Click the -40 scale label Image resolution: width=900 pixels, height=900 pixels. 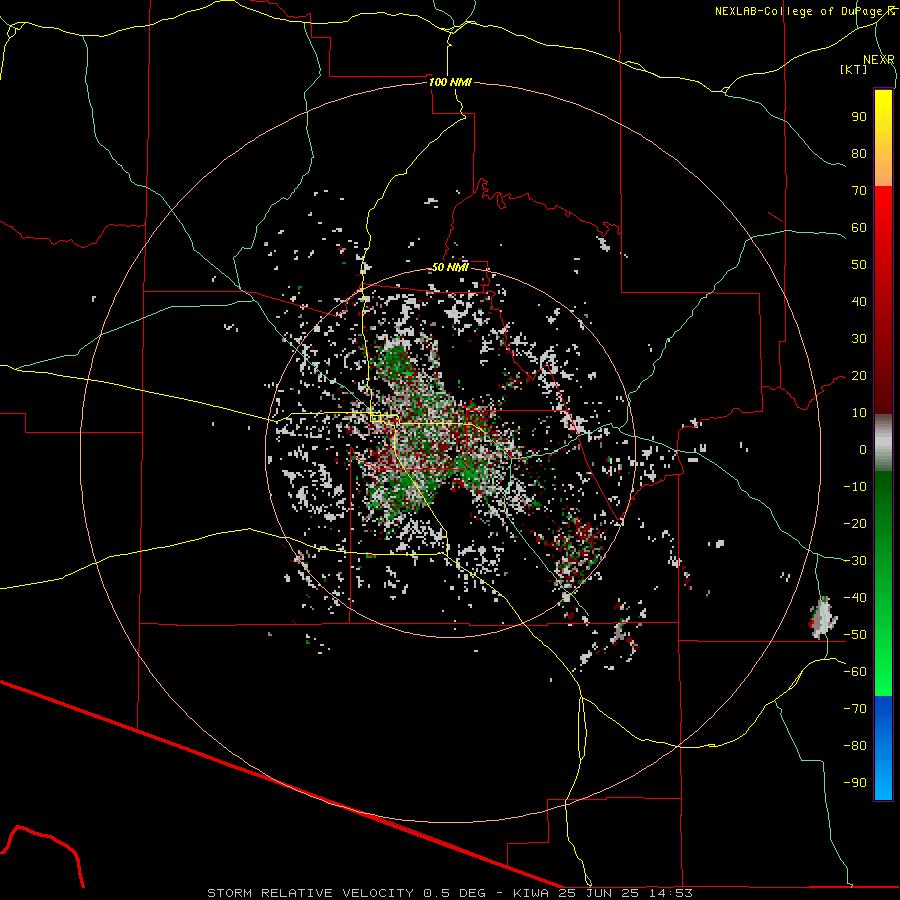pyautogui.click(x=855, y=598)
